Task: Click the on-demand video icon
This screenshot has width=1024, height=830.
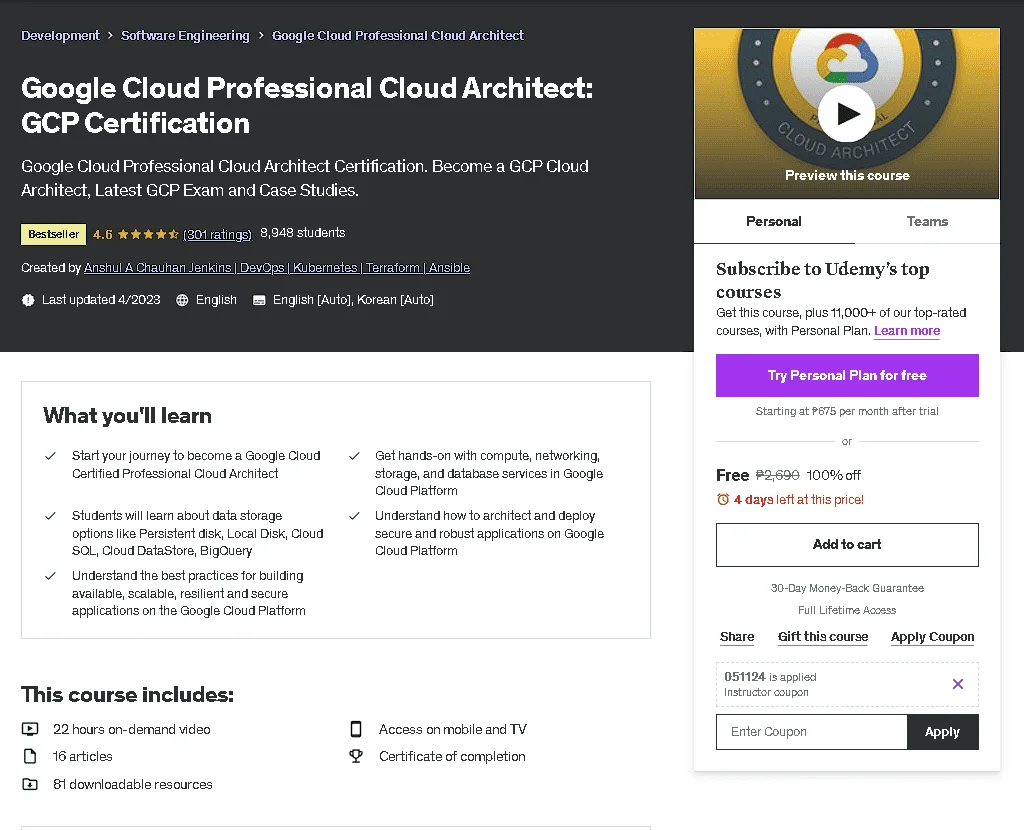Action: (x=30, y=729)
